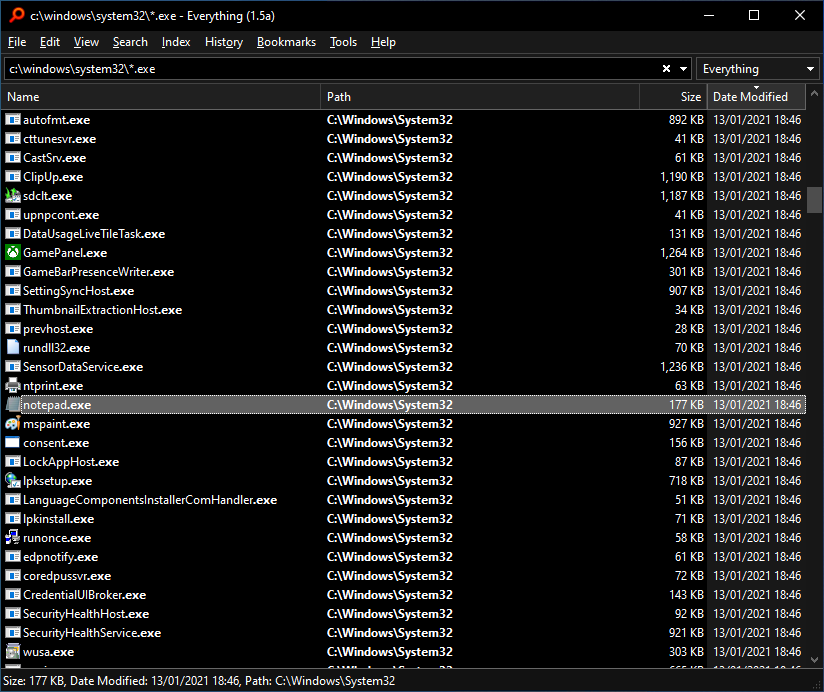Click the lpkinstall.exe file icon

click(13, 519)
